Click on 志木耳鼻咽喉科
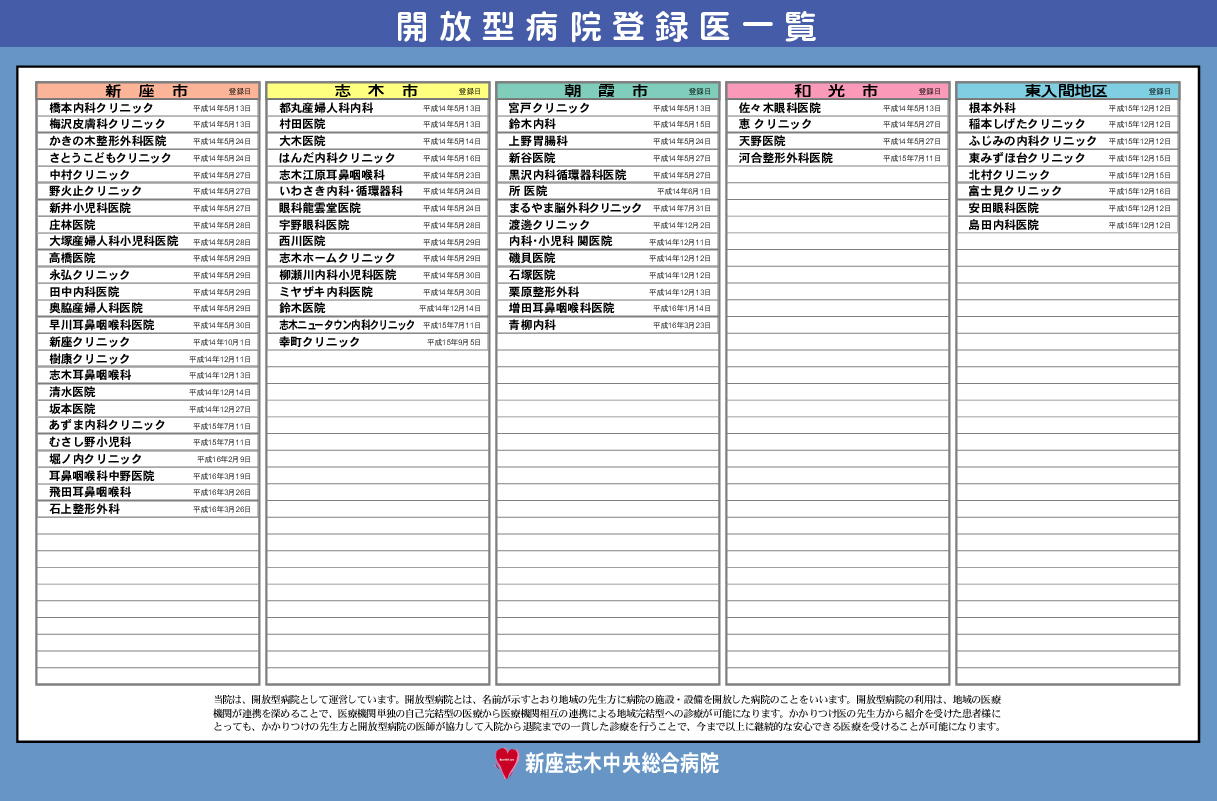Screen dimensions: 1217x801 (147, 375)
